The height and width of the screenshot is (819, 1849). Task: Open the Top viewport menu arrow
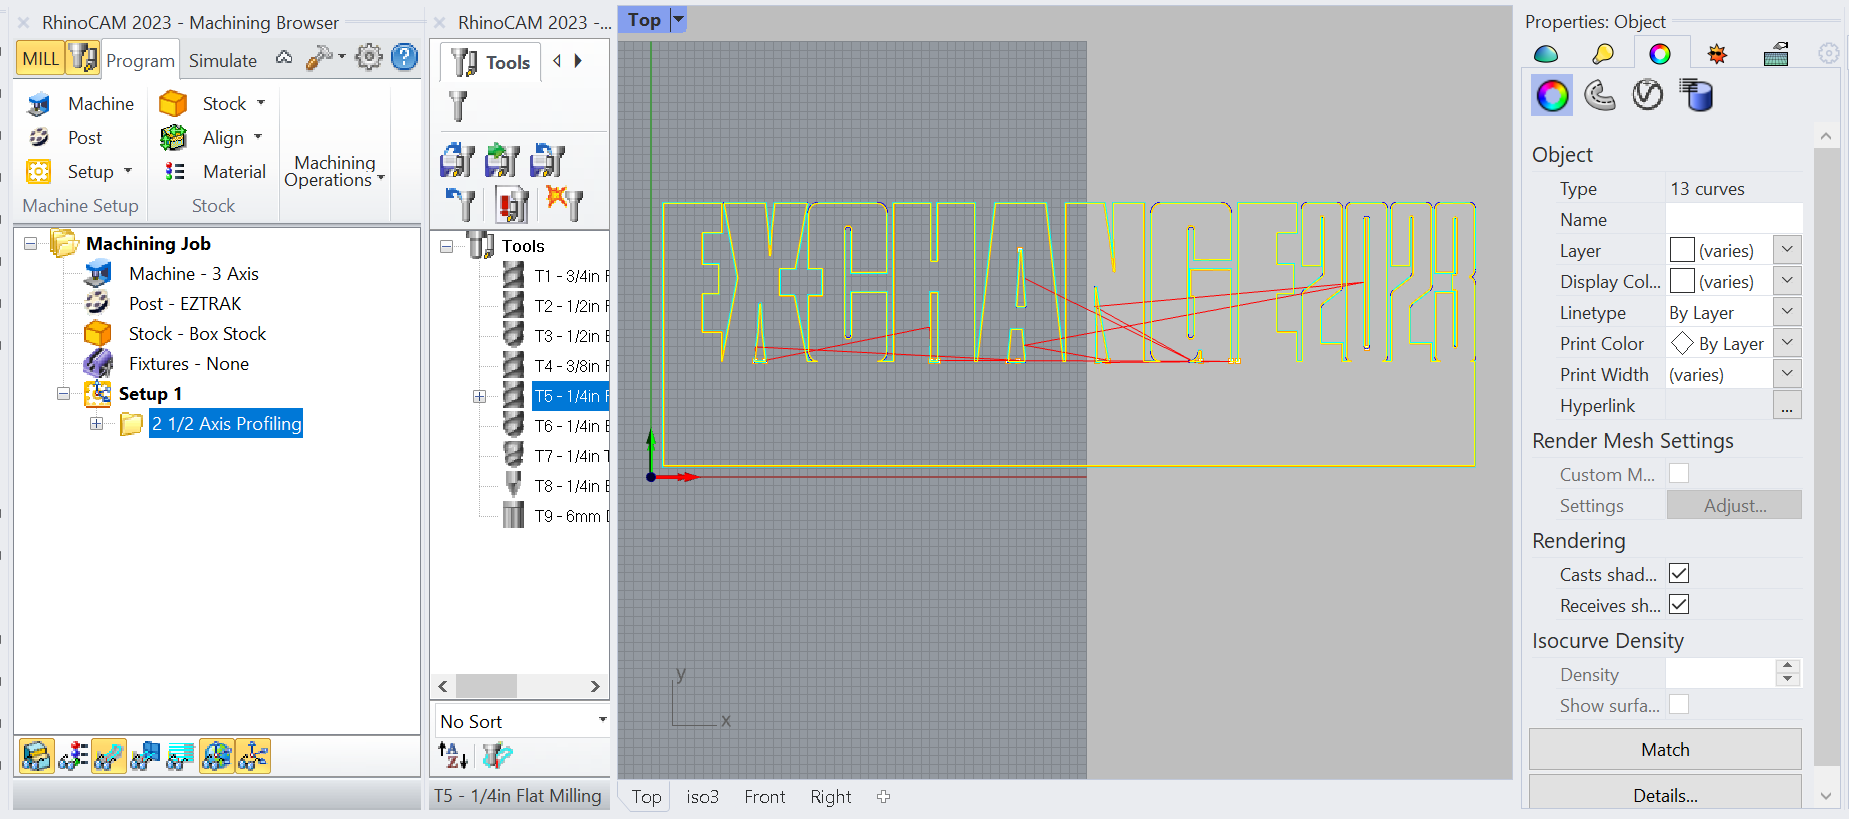[x=678, y=19]
